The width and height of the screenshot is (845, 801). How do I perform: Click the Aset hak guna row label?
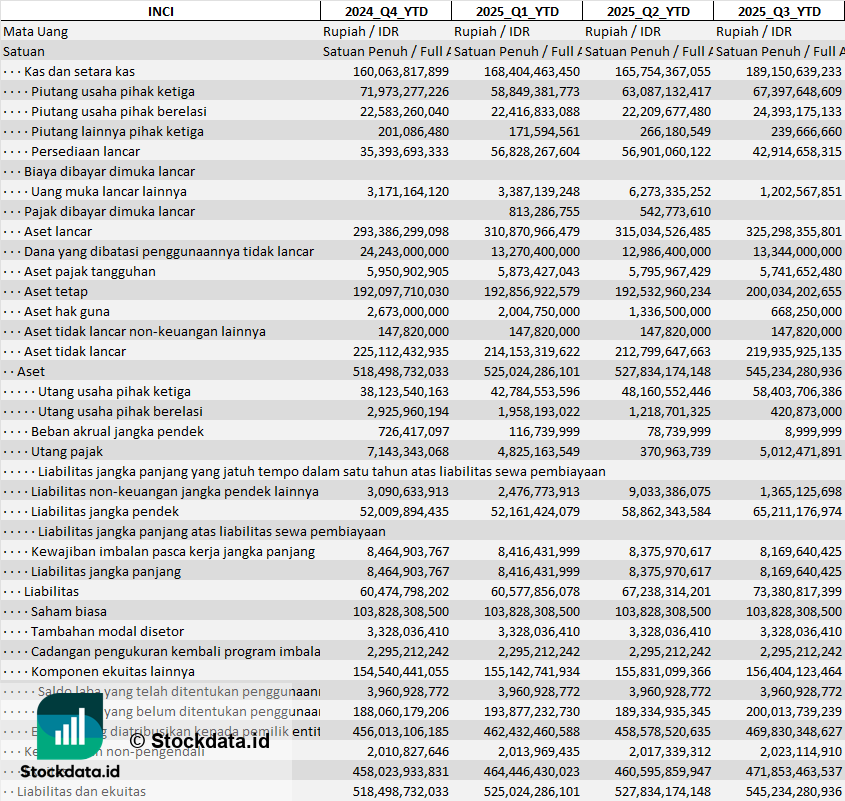coord(67,311)
